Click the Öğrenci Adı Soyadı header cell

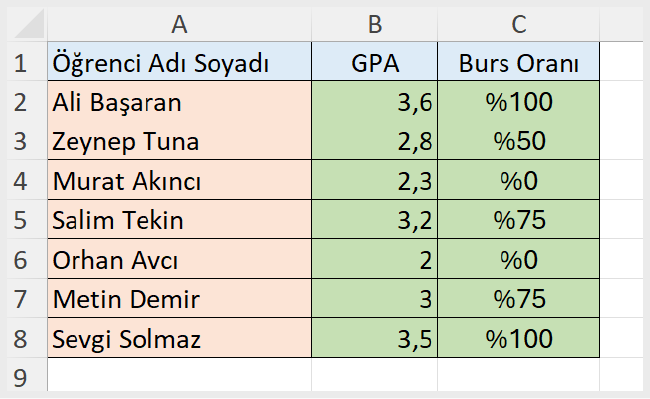pyautogui.click(x=179, y=61)
